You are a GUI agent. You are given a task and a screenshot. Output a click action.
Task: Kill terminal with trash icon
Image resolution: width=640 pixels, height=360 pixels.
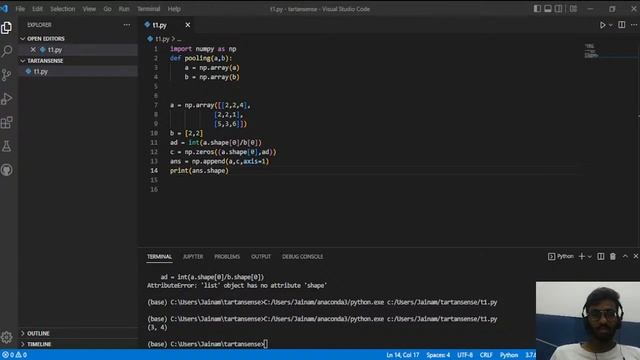coord(613,256)
